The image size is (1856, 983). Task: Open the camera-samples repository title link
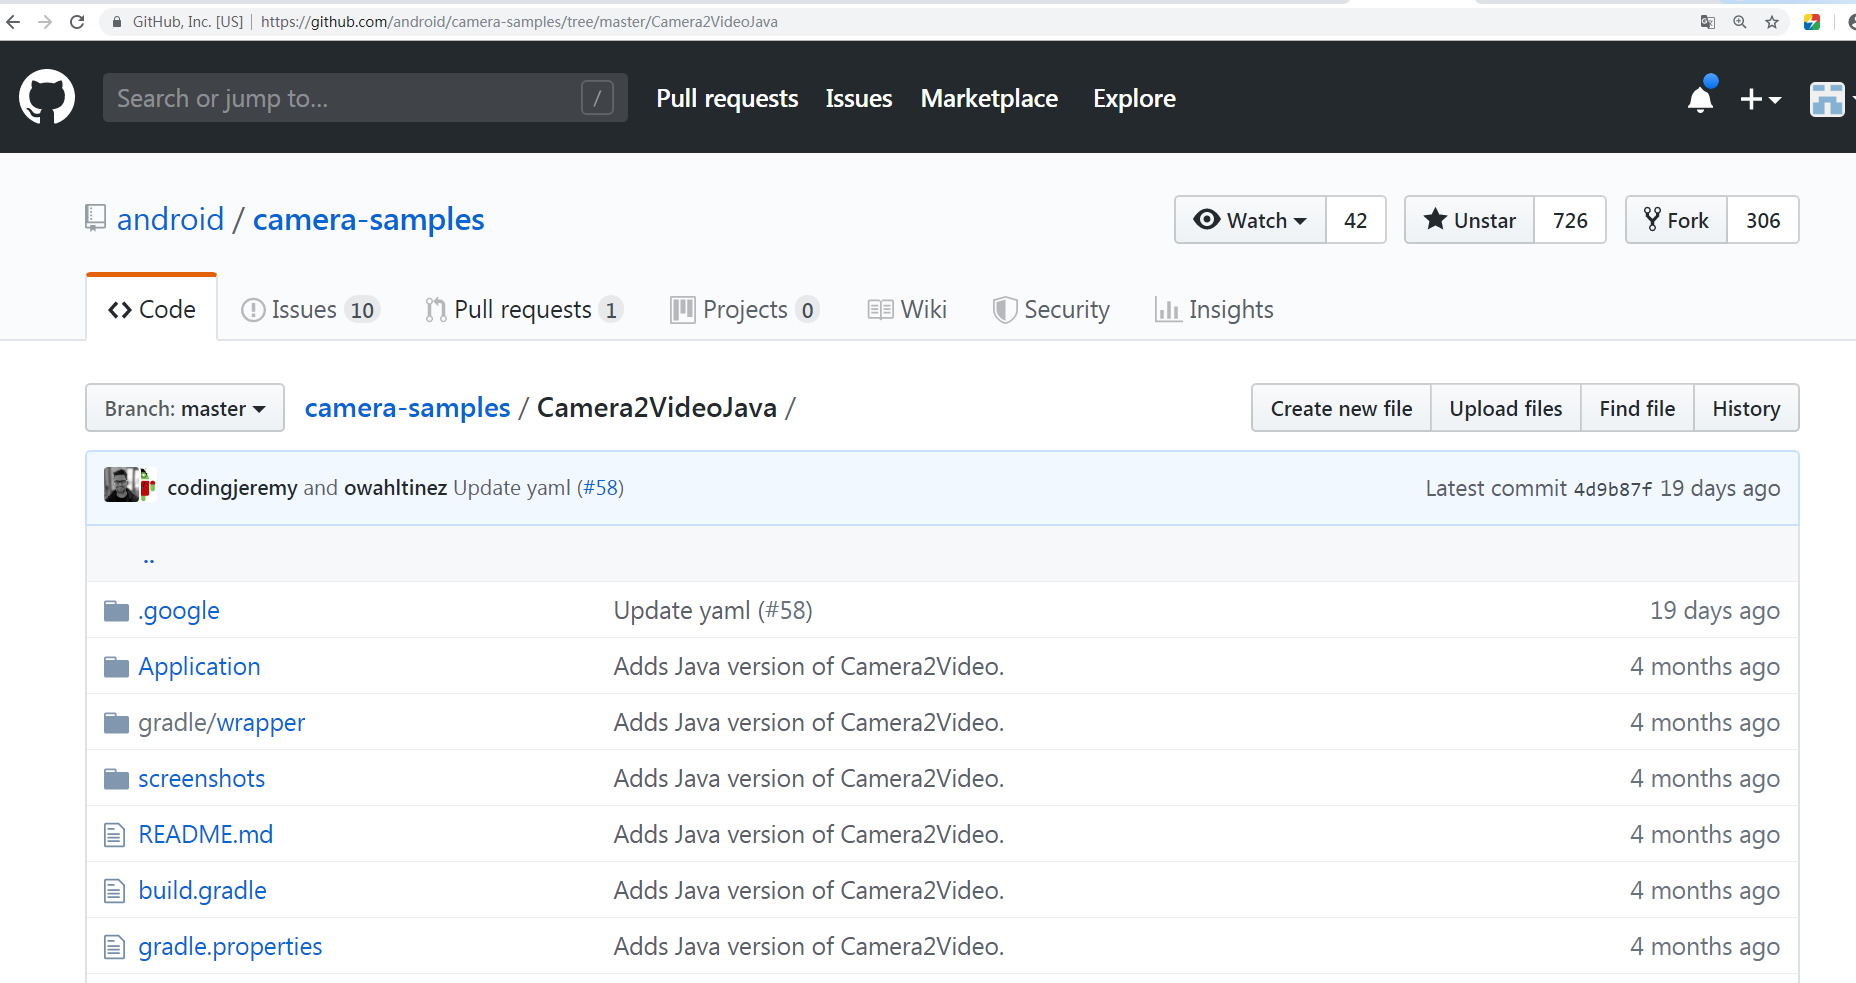[368, 219]
